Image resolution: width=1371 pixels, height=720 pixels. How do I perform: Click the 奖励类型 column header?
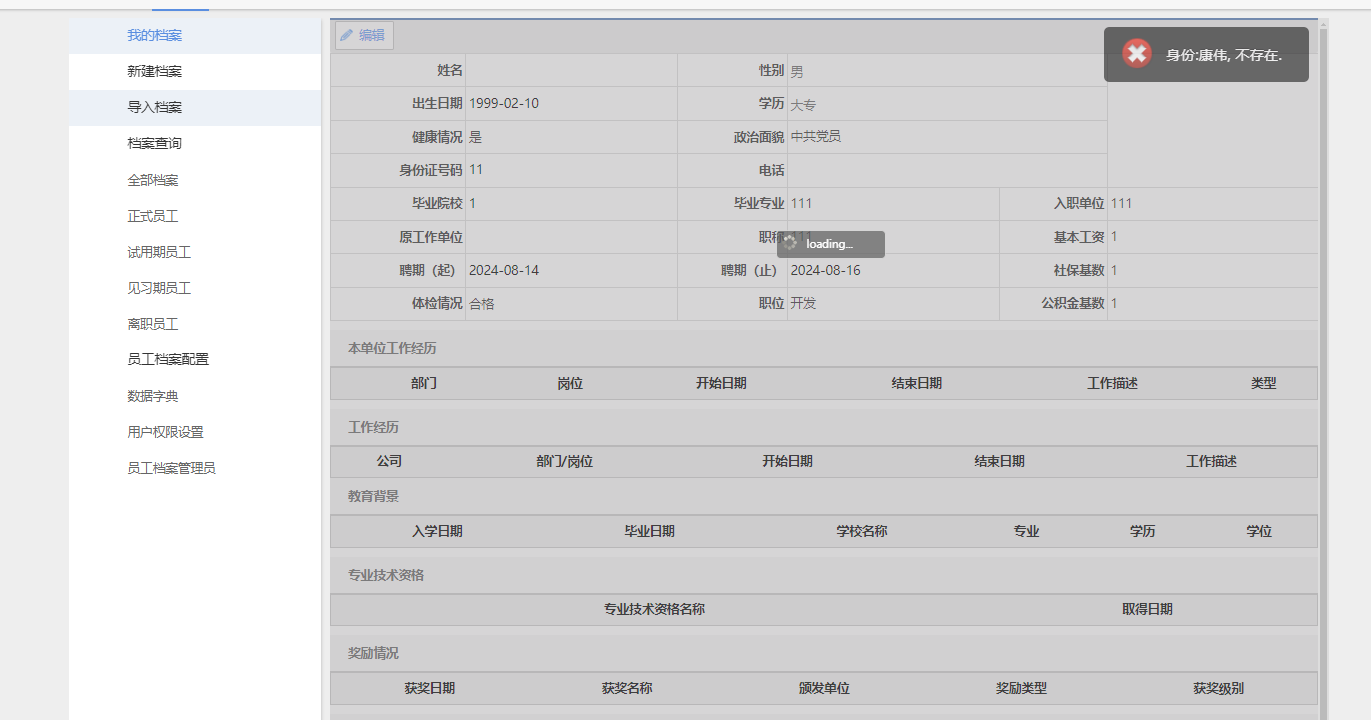tap(1021, 688)
